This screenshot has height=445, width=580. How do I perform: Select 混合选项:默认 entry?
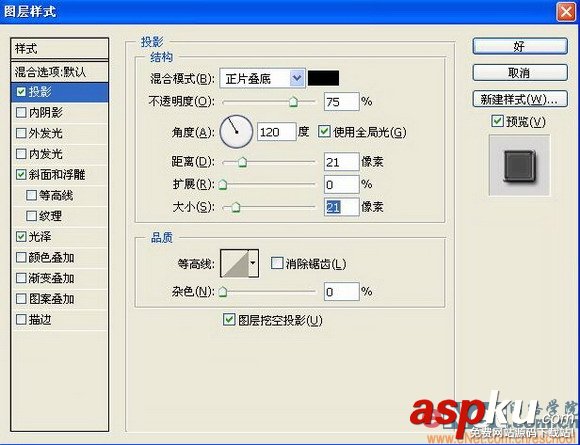point(60,72)
